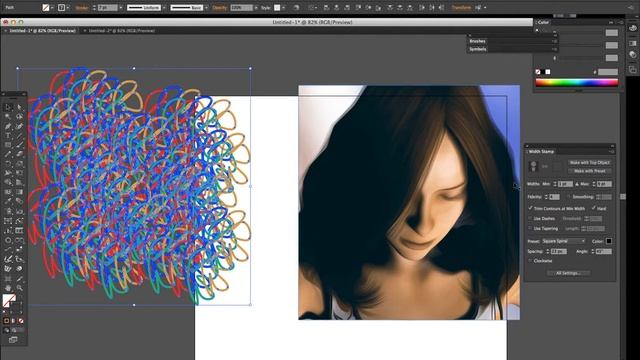640x360 pixels.
Task: Open the Brushes panel tab
Action: (x=477, y=41)
